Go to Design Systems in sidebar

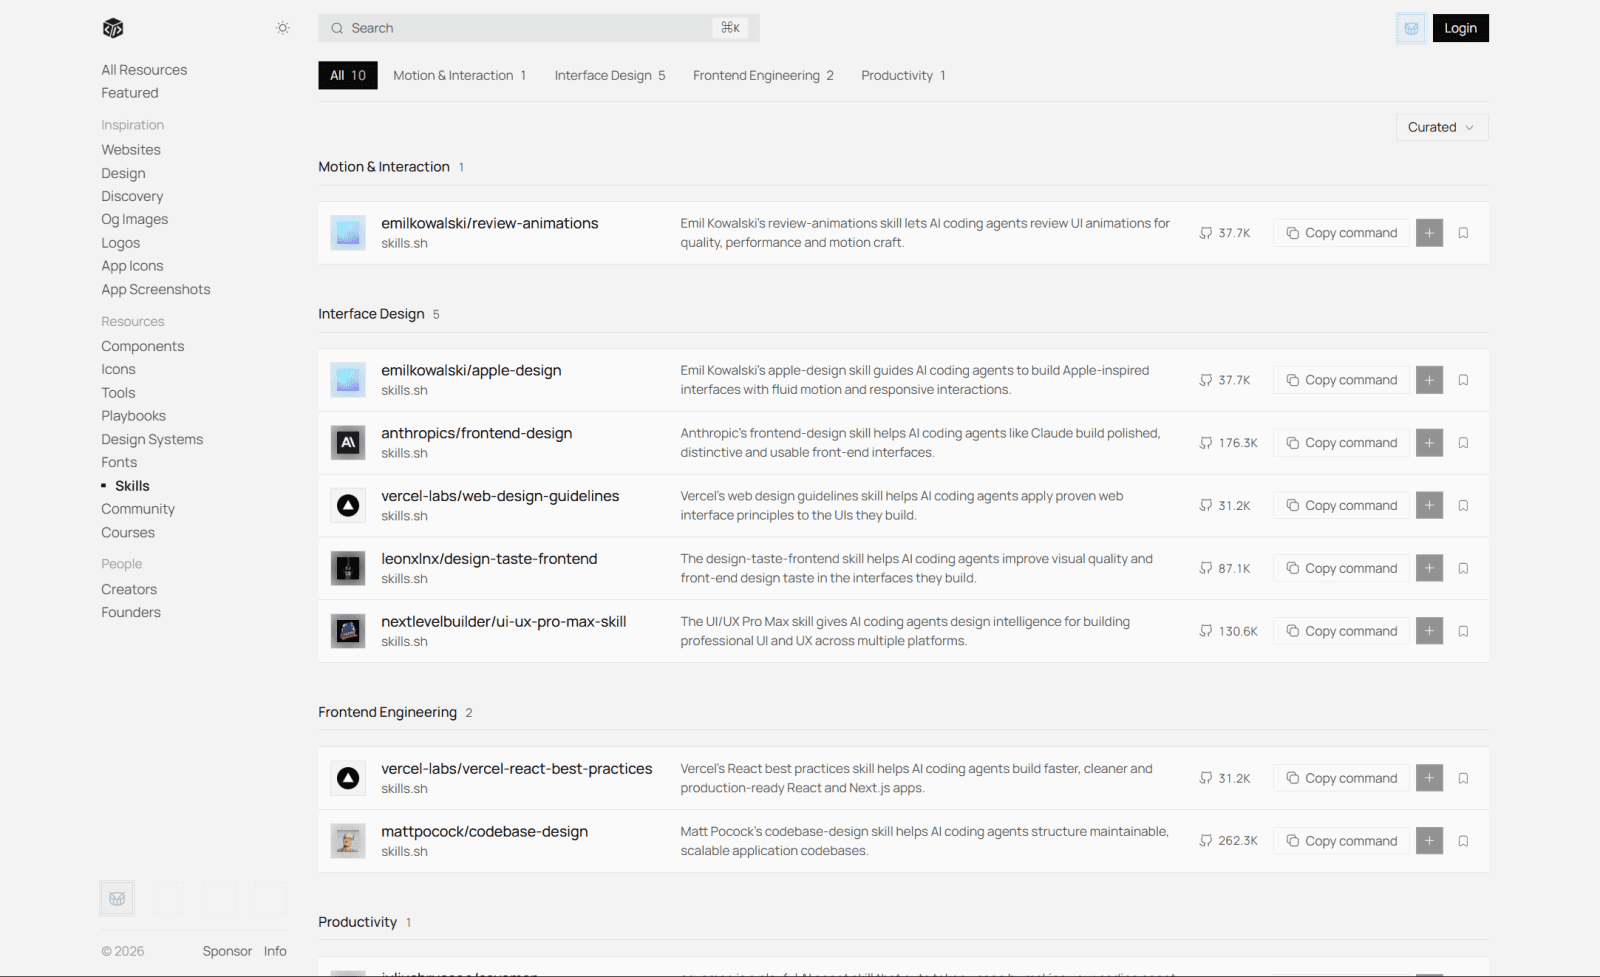[152, 439]
